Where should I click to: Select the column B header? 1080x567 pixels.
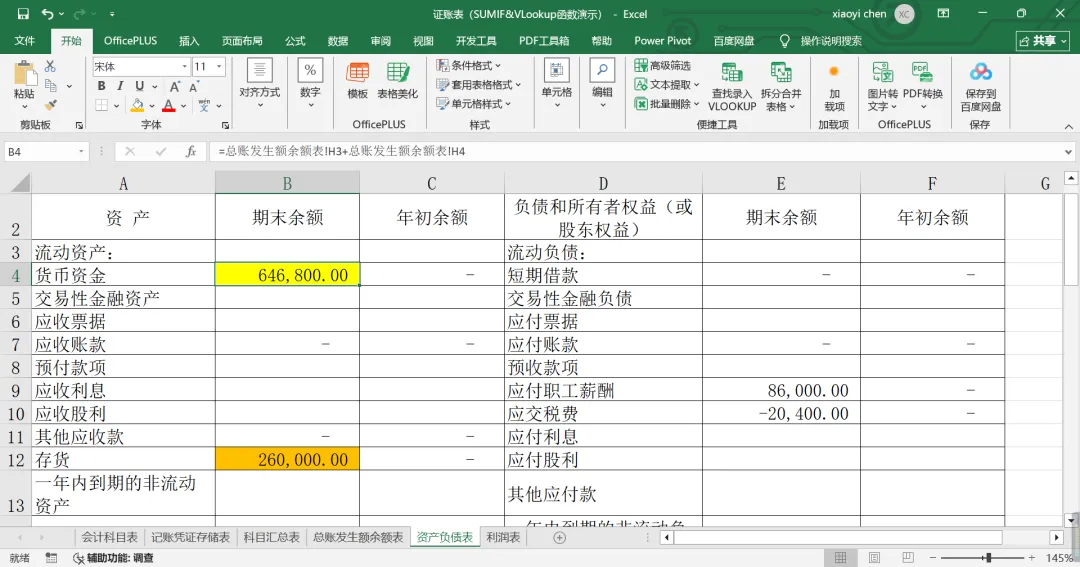click(287, 183)
